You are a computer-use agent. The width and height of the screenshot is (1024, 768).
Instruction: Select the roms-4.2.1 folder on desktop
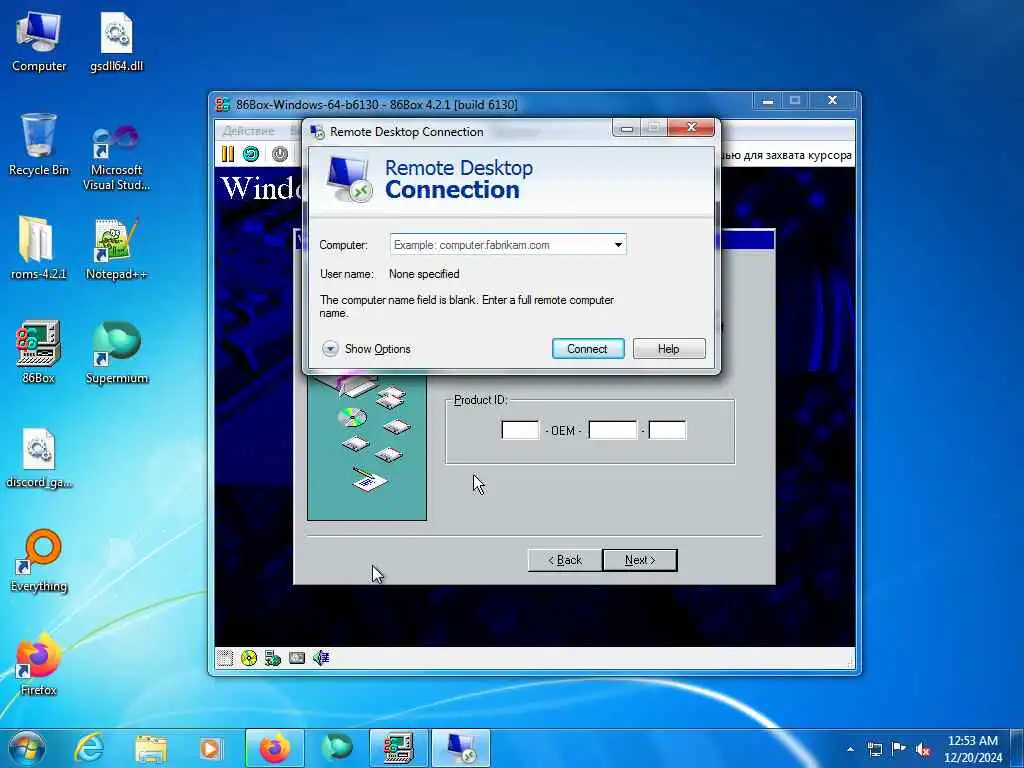[x=39, y=248]
